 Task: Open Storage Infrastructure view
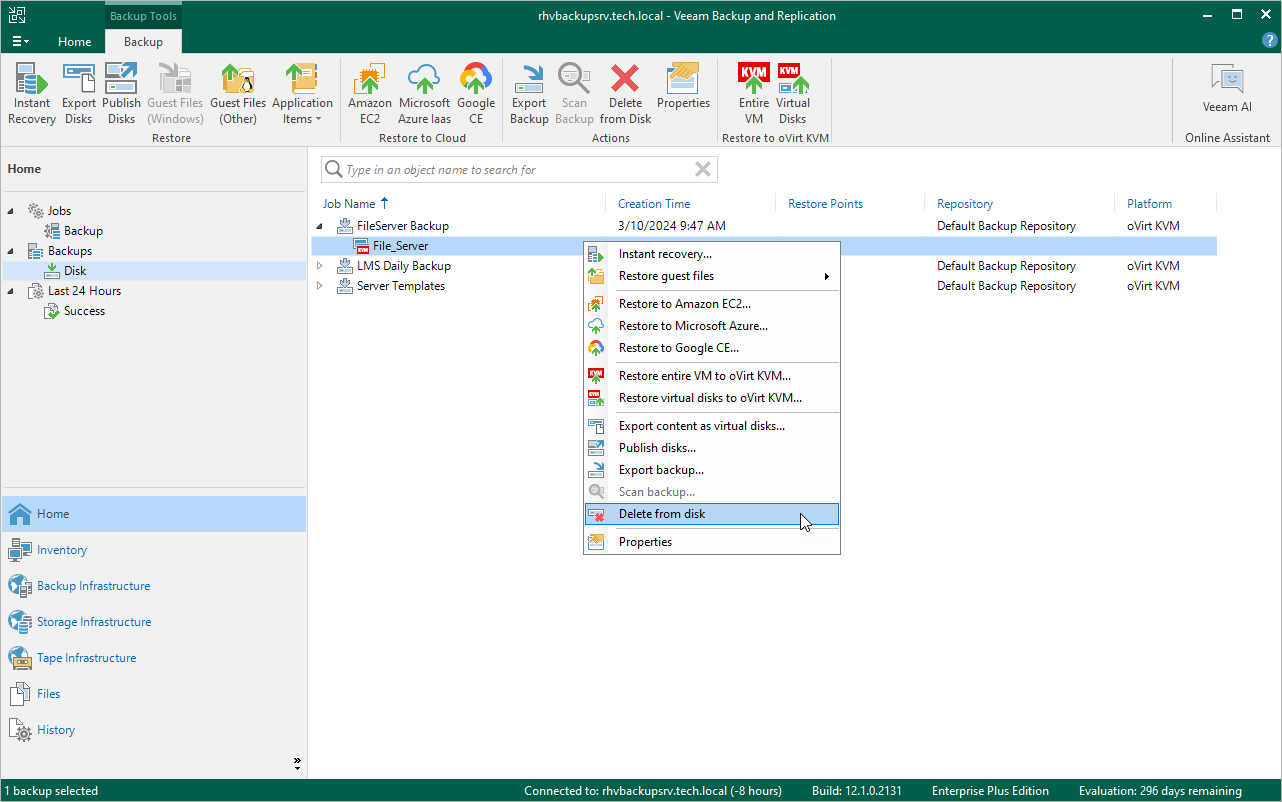[x=154, y=622]
